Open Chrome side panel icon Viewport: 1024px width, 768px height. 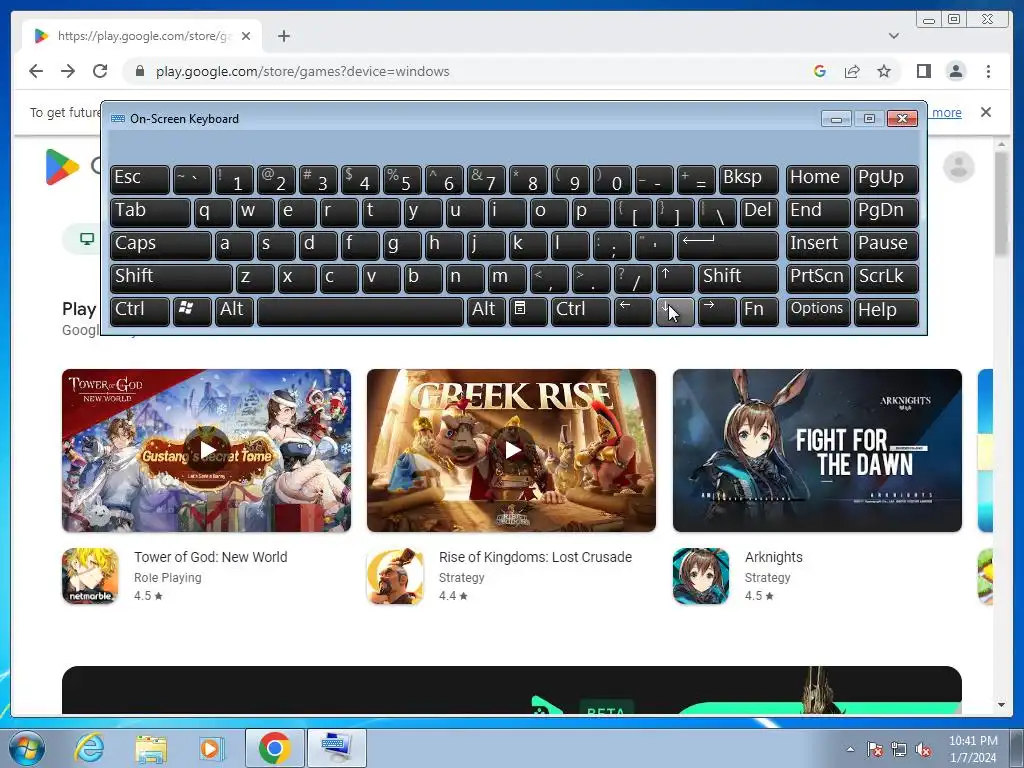pos(923,71)
